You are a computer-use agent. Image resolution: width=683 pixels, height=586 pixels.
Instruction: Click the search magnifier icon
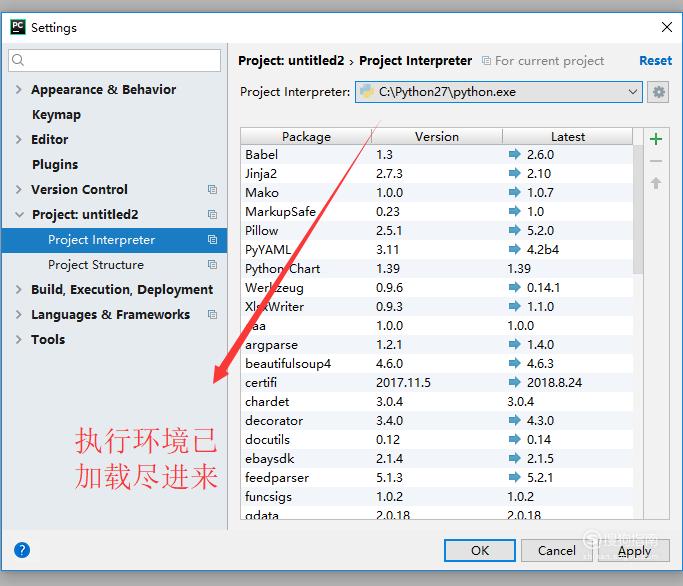(x=18, y=60)
